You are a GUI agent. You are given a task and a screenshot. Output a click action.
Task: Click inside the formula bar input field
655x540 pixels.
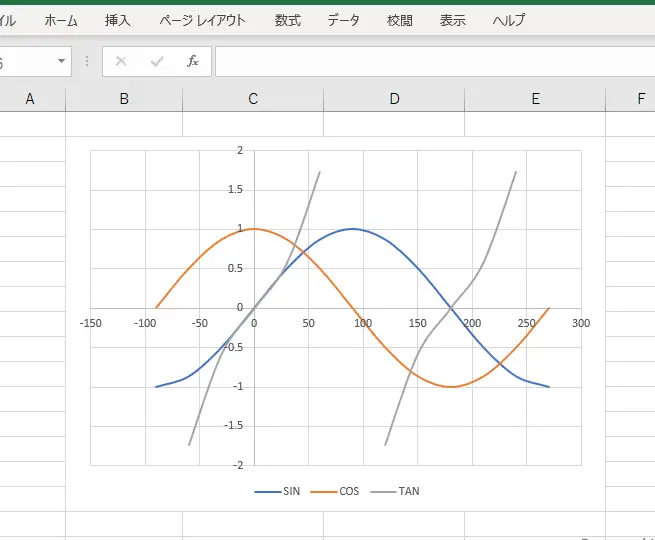tap(430, 62)
